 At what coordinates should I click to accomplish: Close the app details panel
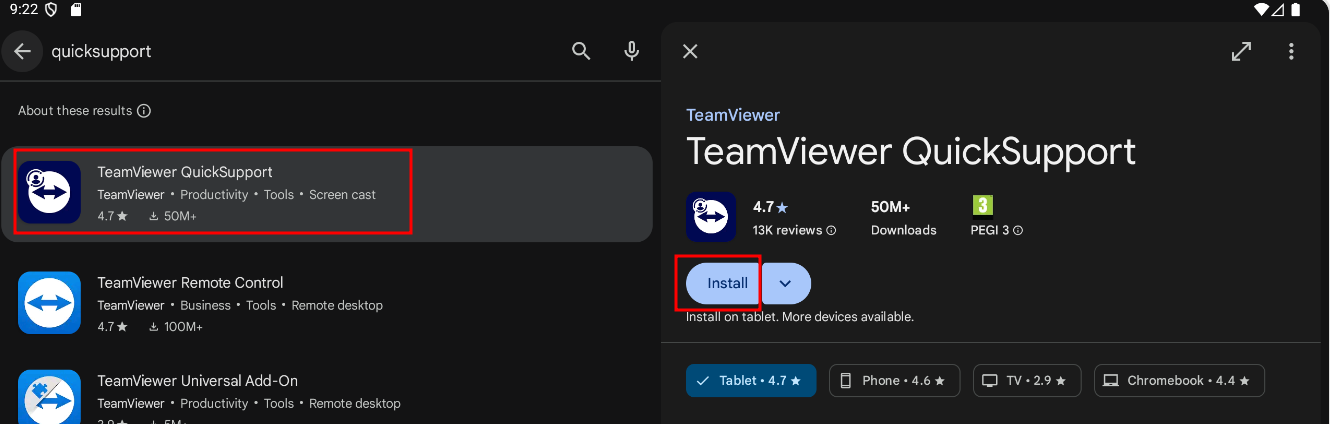point(690,51)
